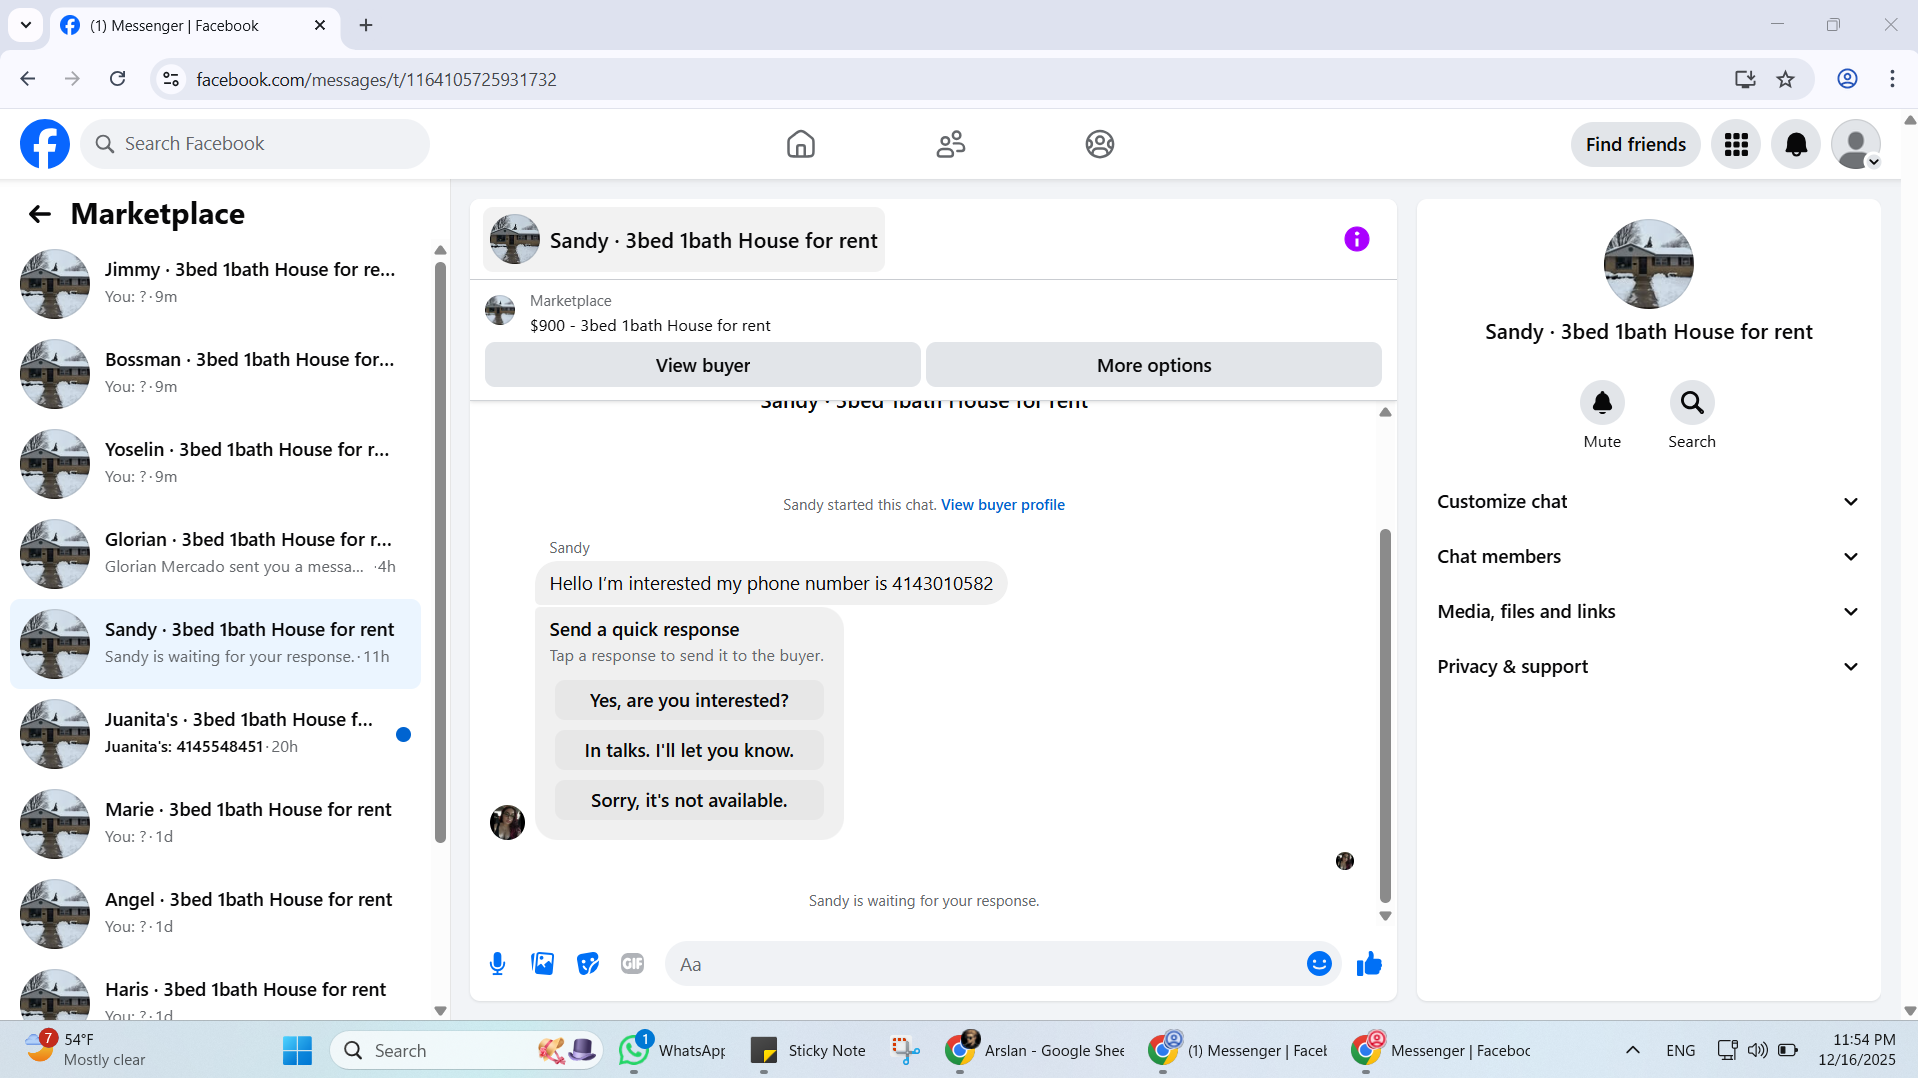Viewport: 1918px width, 1078px height.
Task: Open Windows Start menu
Action: (x=297, y=1050)
